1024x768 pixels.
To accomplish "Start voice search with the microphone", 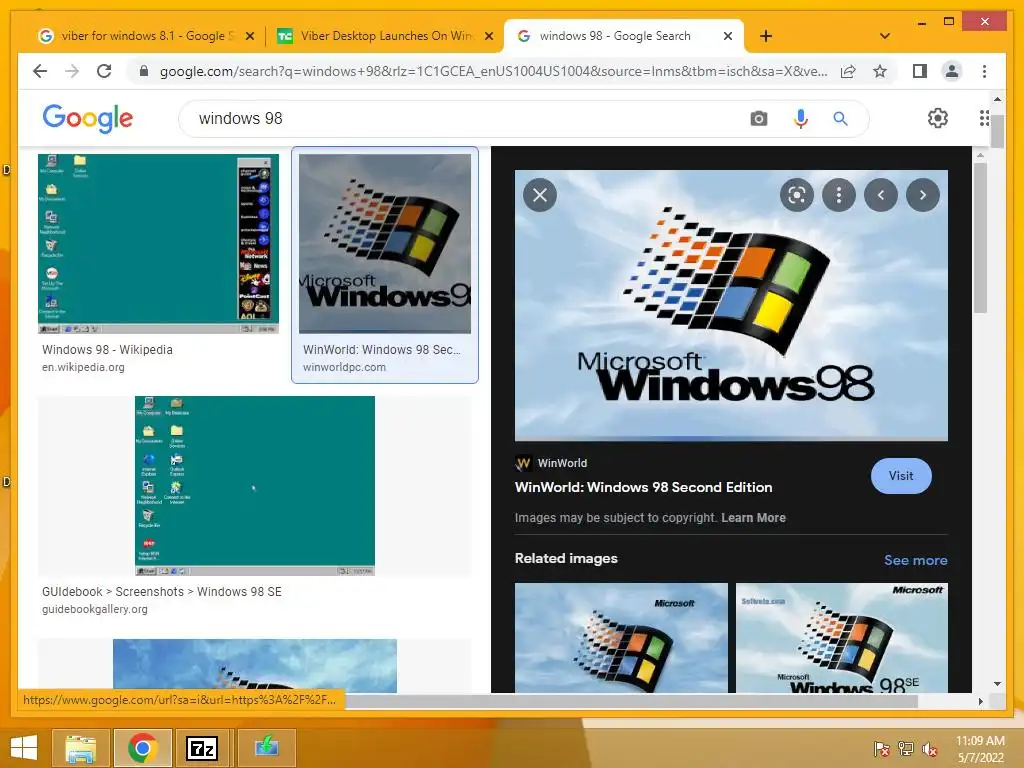I will pyautogui.click(x=801, y=118).
